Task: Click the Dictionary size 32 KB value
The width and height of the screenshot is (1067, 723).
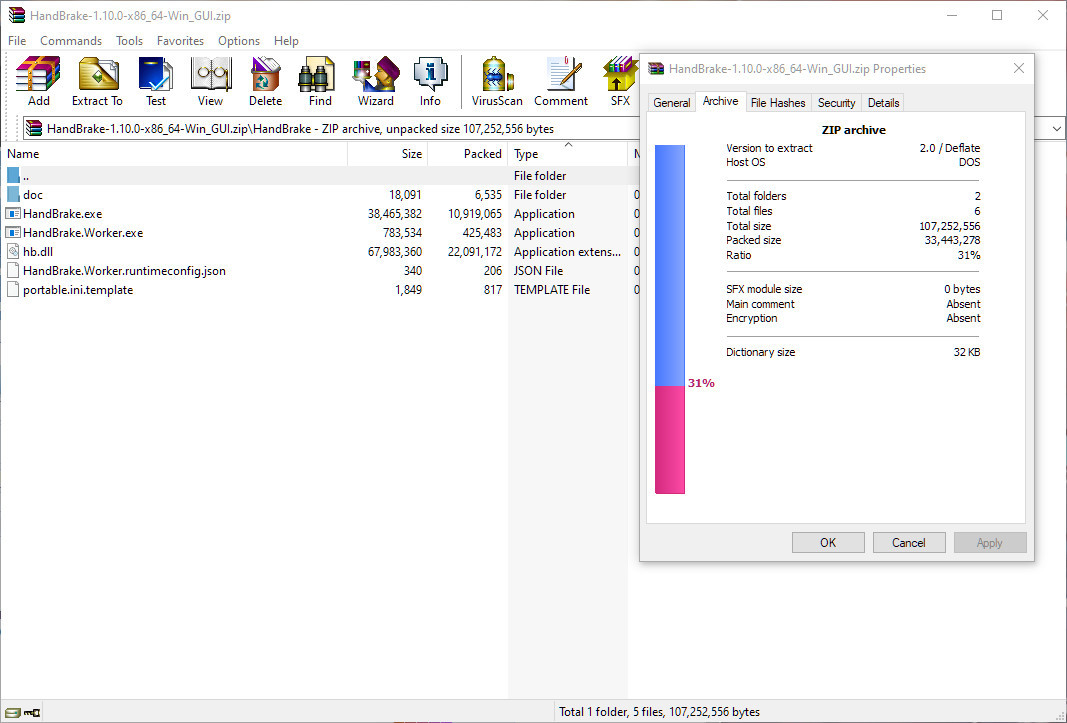Action: coord(967,352)
